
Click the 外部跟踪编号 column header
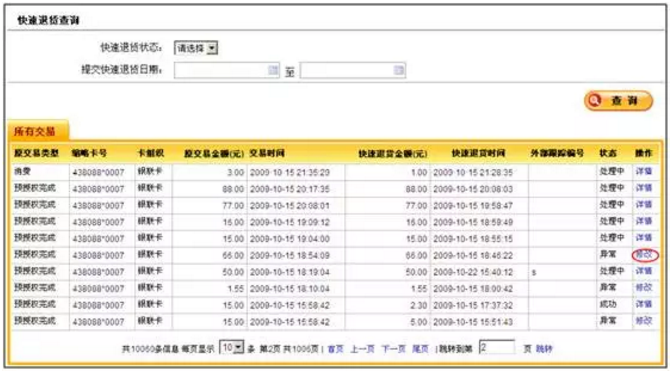pos(557,153)
